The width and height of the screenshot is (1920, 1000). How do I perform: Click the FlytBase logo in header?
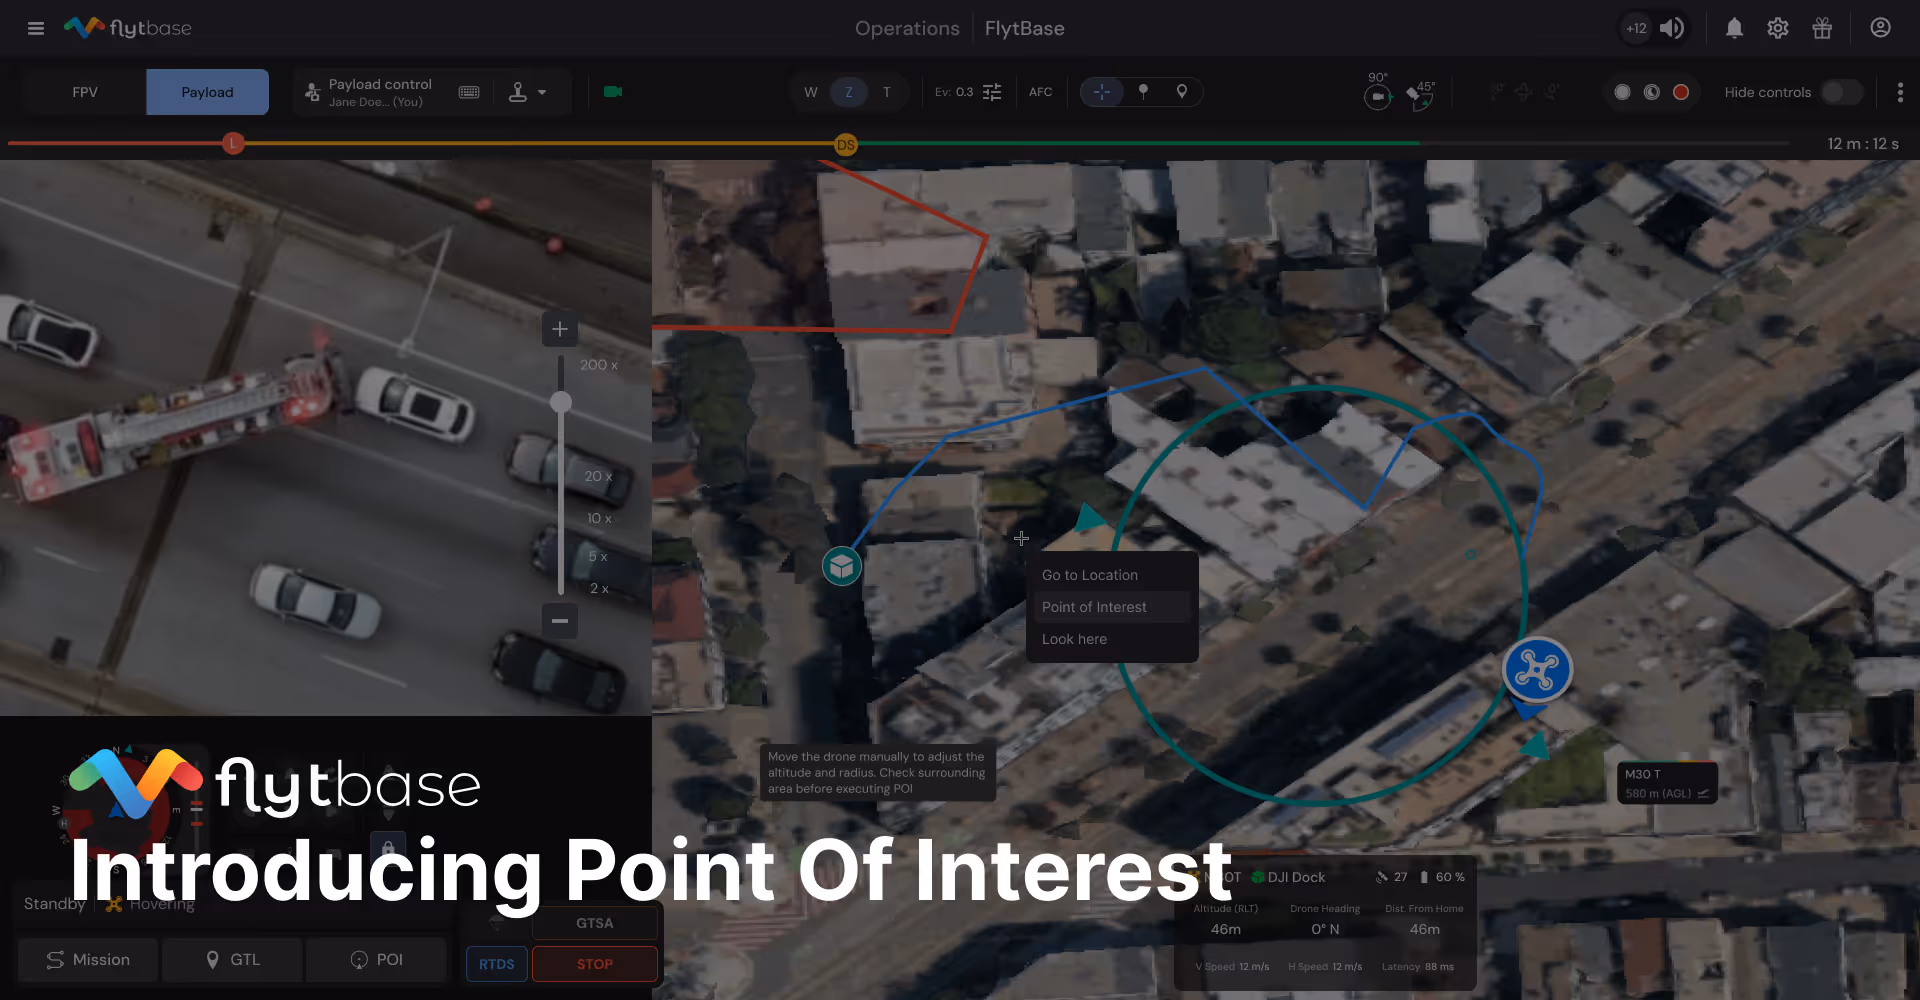(x=127, y=28)
